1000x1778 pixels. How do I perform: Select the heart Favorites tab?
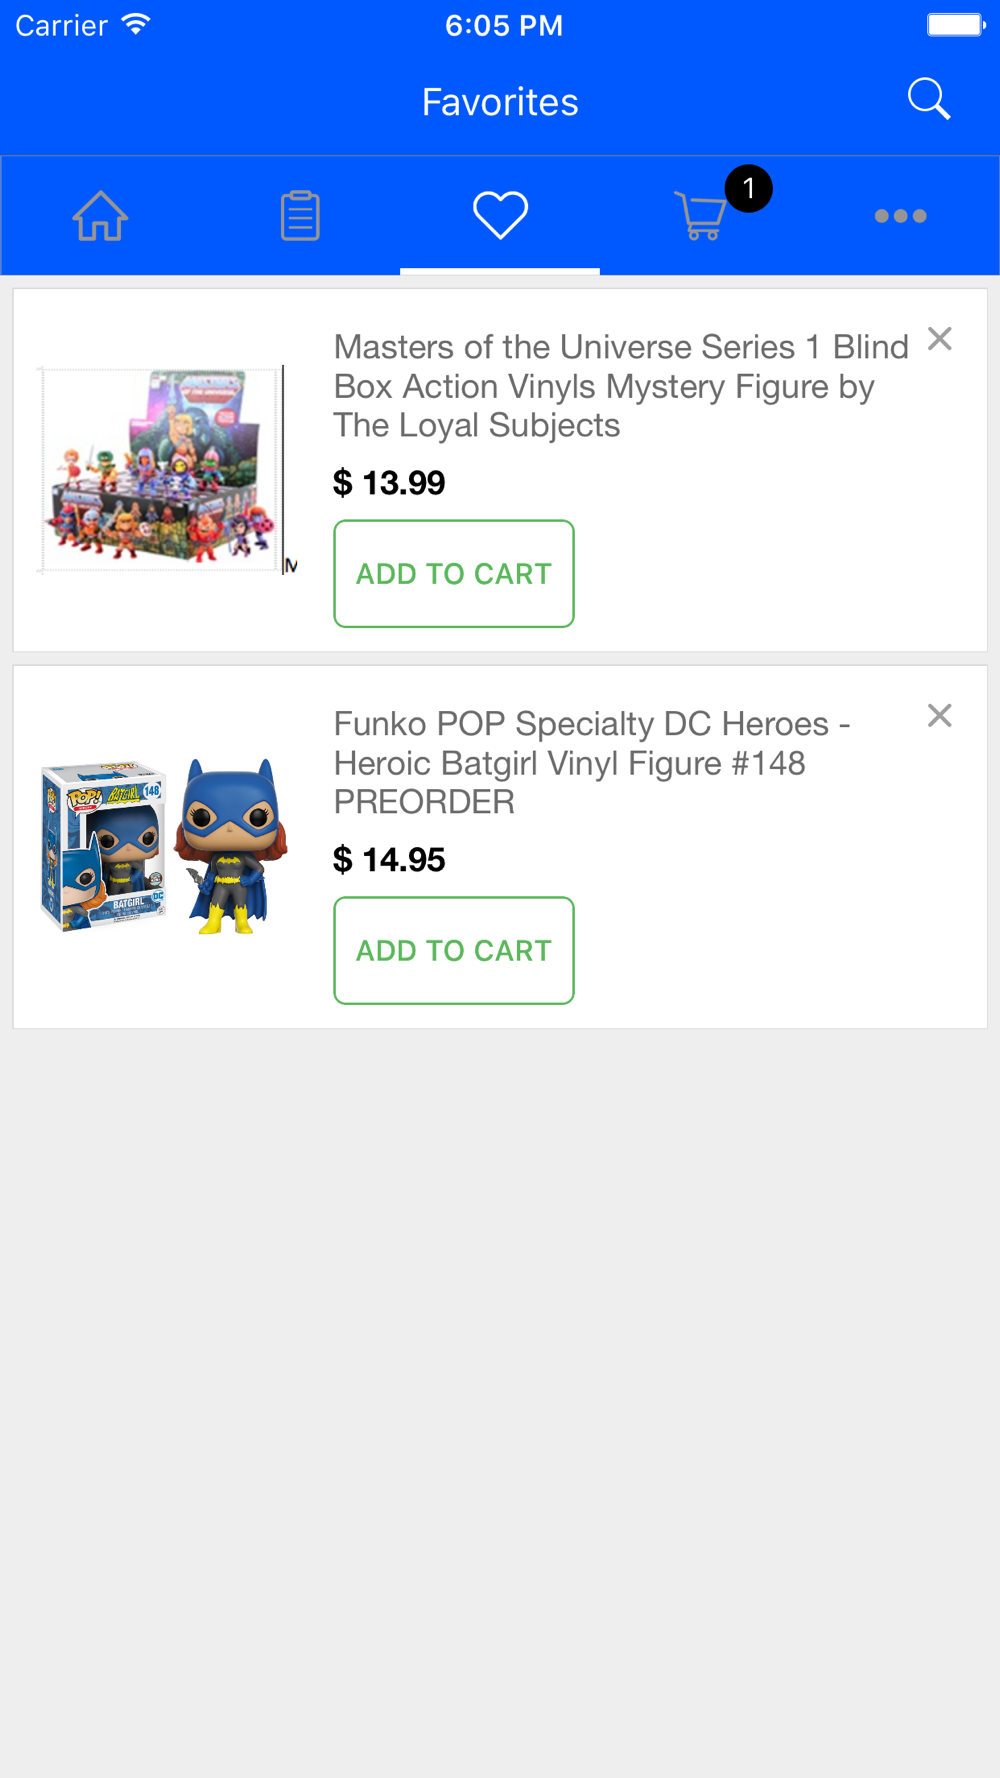pos(500,216)
